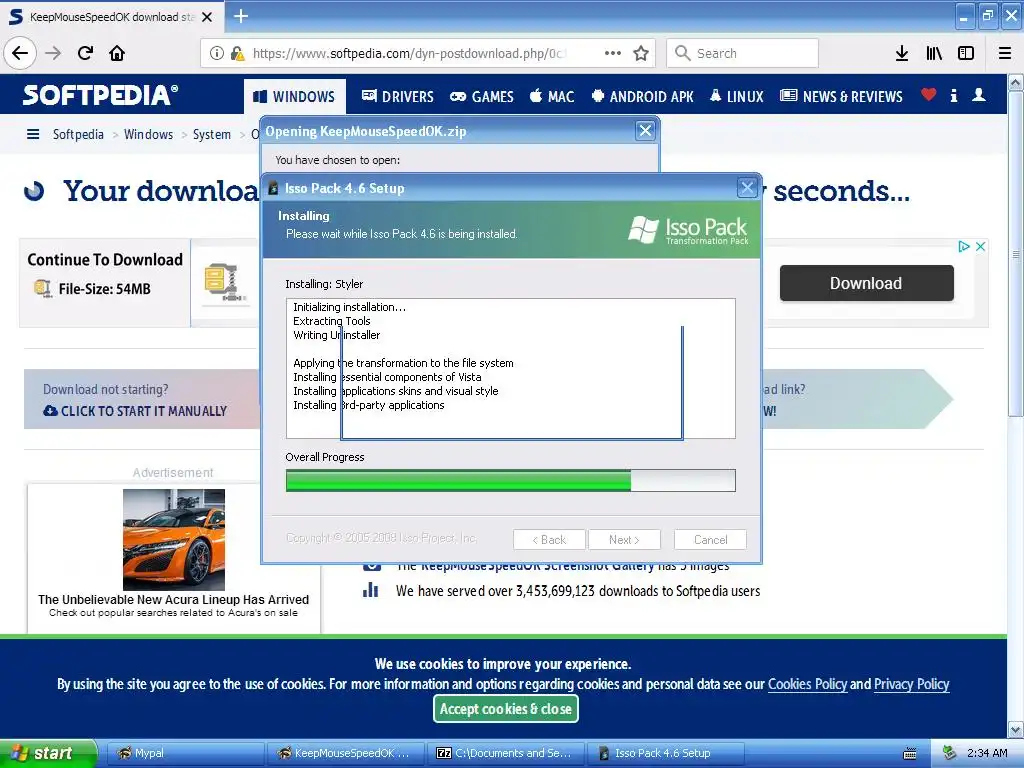Open the Softpedia breadcrumb hamburger menu
Viewport: 1024px width, 768px height.
pos(33,134)
